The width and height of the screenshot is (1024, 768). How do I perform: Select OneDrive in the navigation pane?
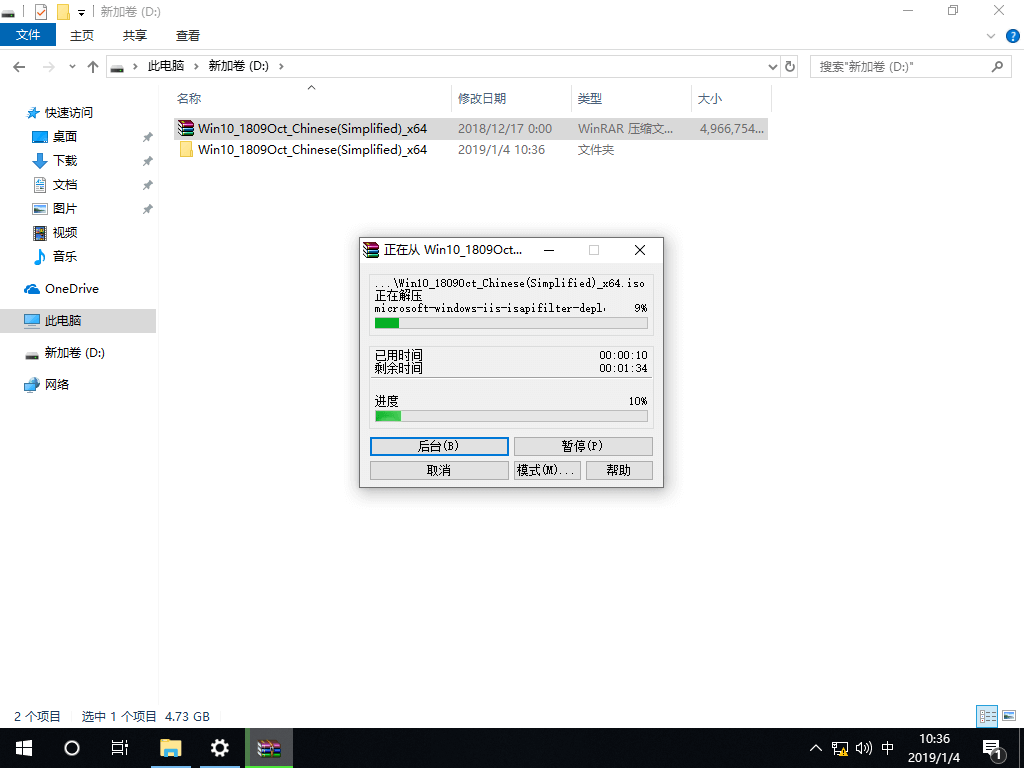click(70, 288)
